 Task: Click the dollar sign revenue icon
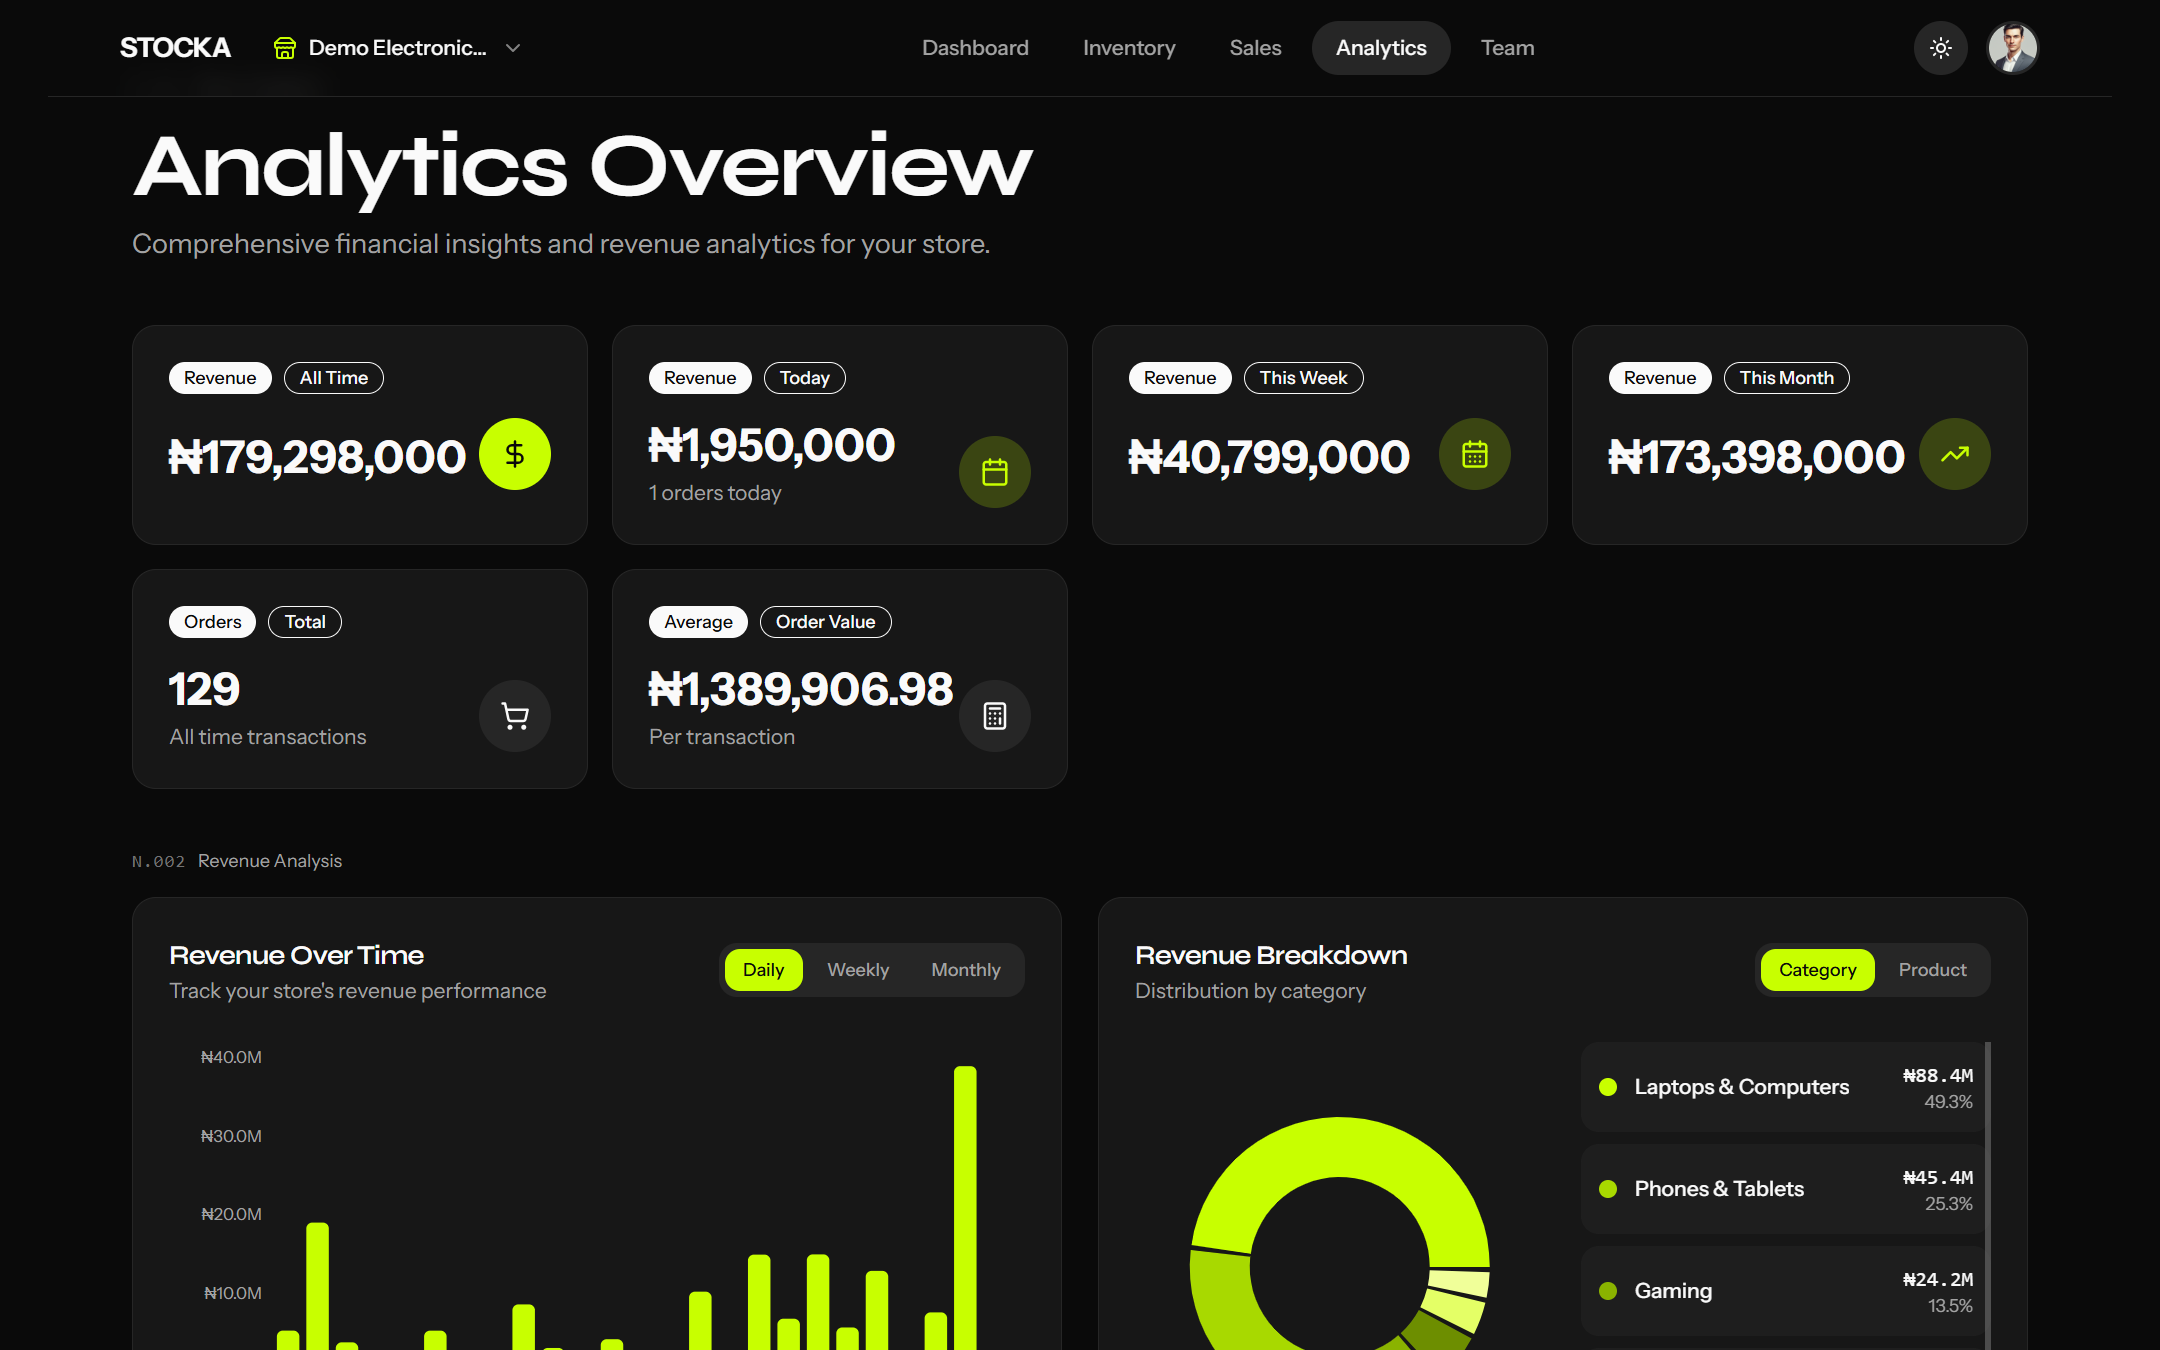tap(514, 454)
